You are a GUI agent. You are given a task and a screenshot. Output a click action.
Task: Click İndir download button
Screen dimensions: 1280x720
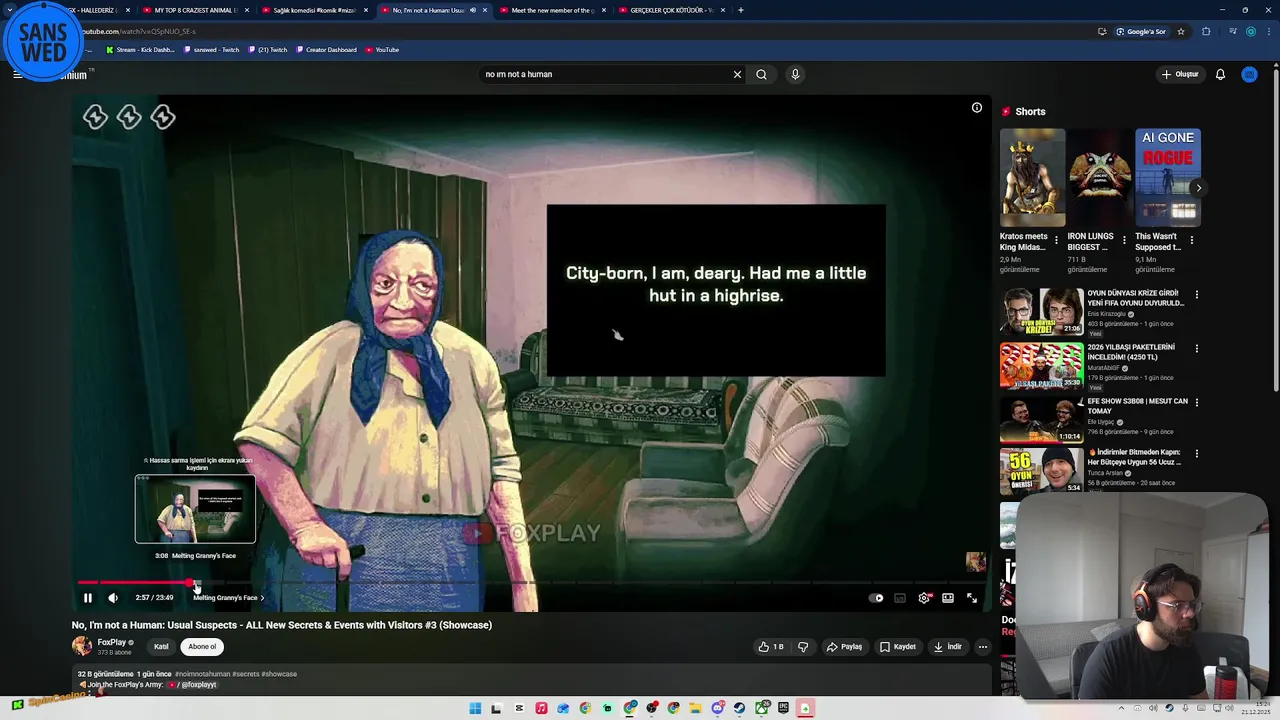pyautogui.click(x=947, y=647)
